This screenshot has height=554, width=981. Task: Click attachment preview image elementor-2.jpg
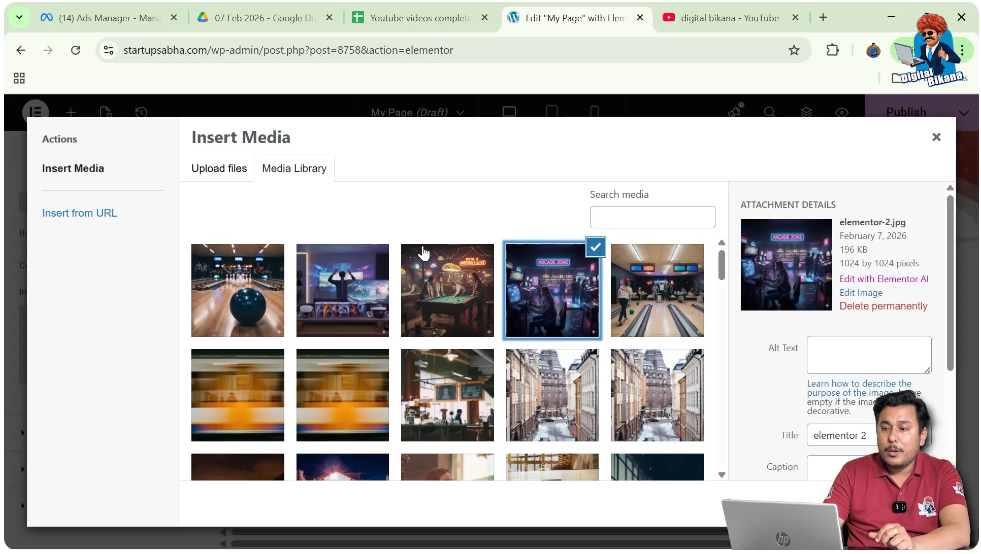(786, 265)
